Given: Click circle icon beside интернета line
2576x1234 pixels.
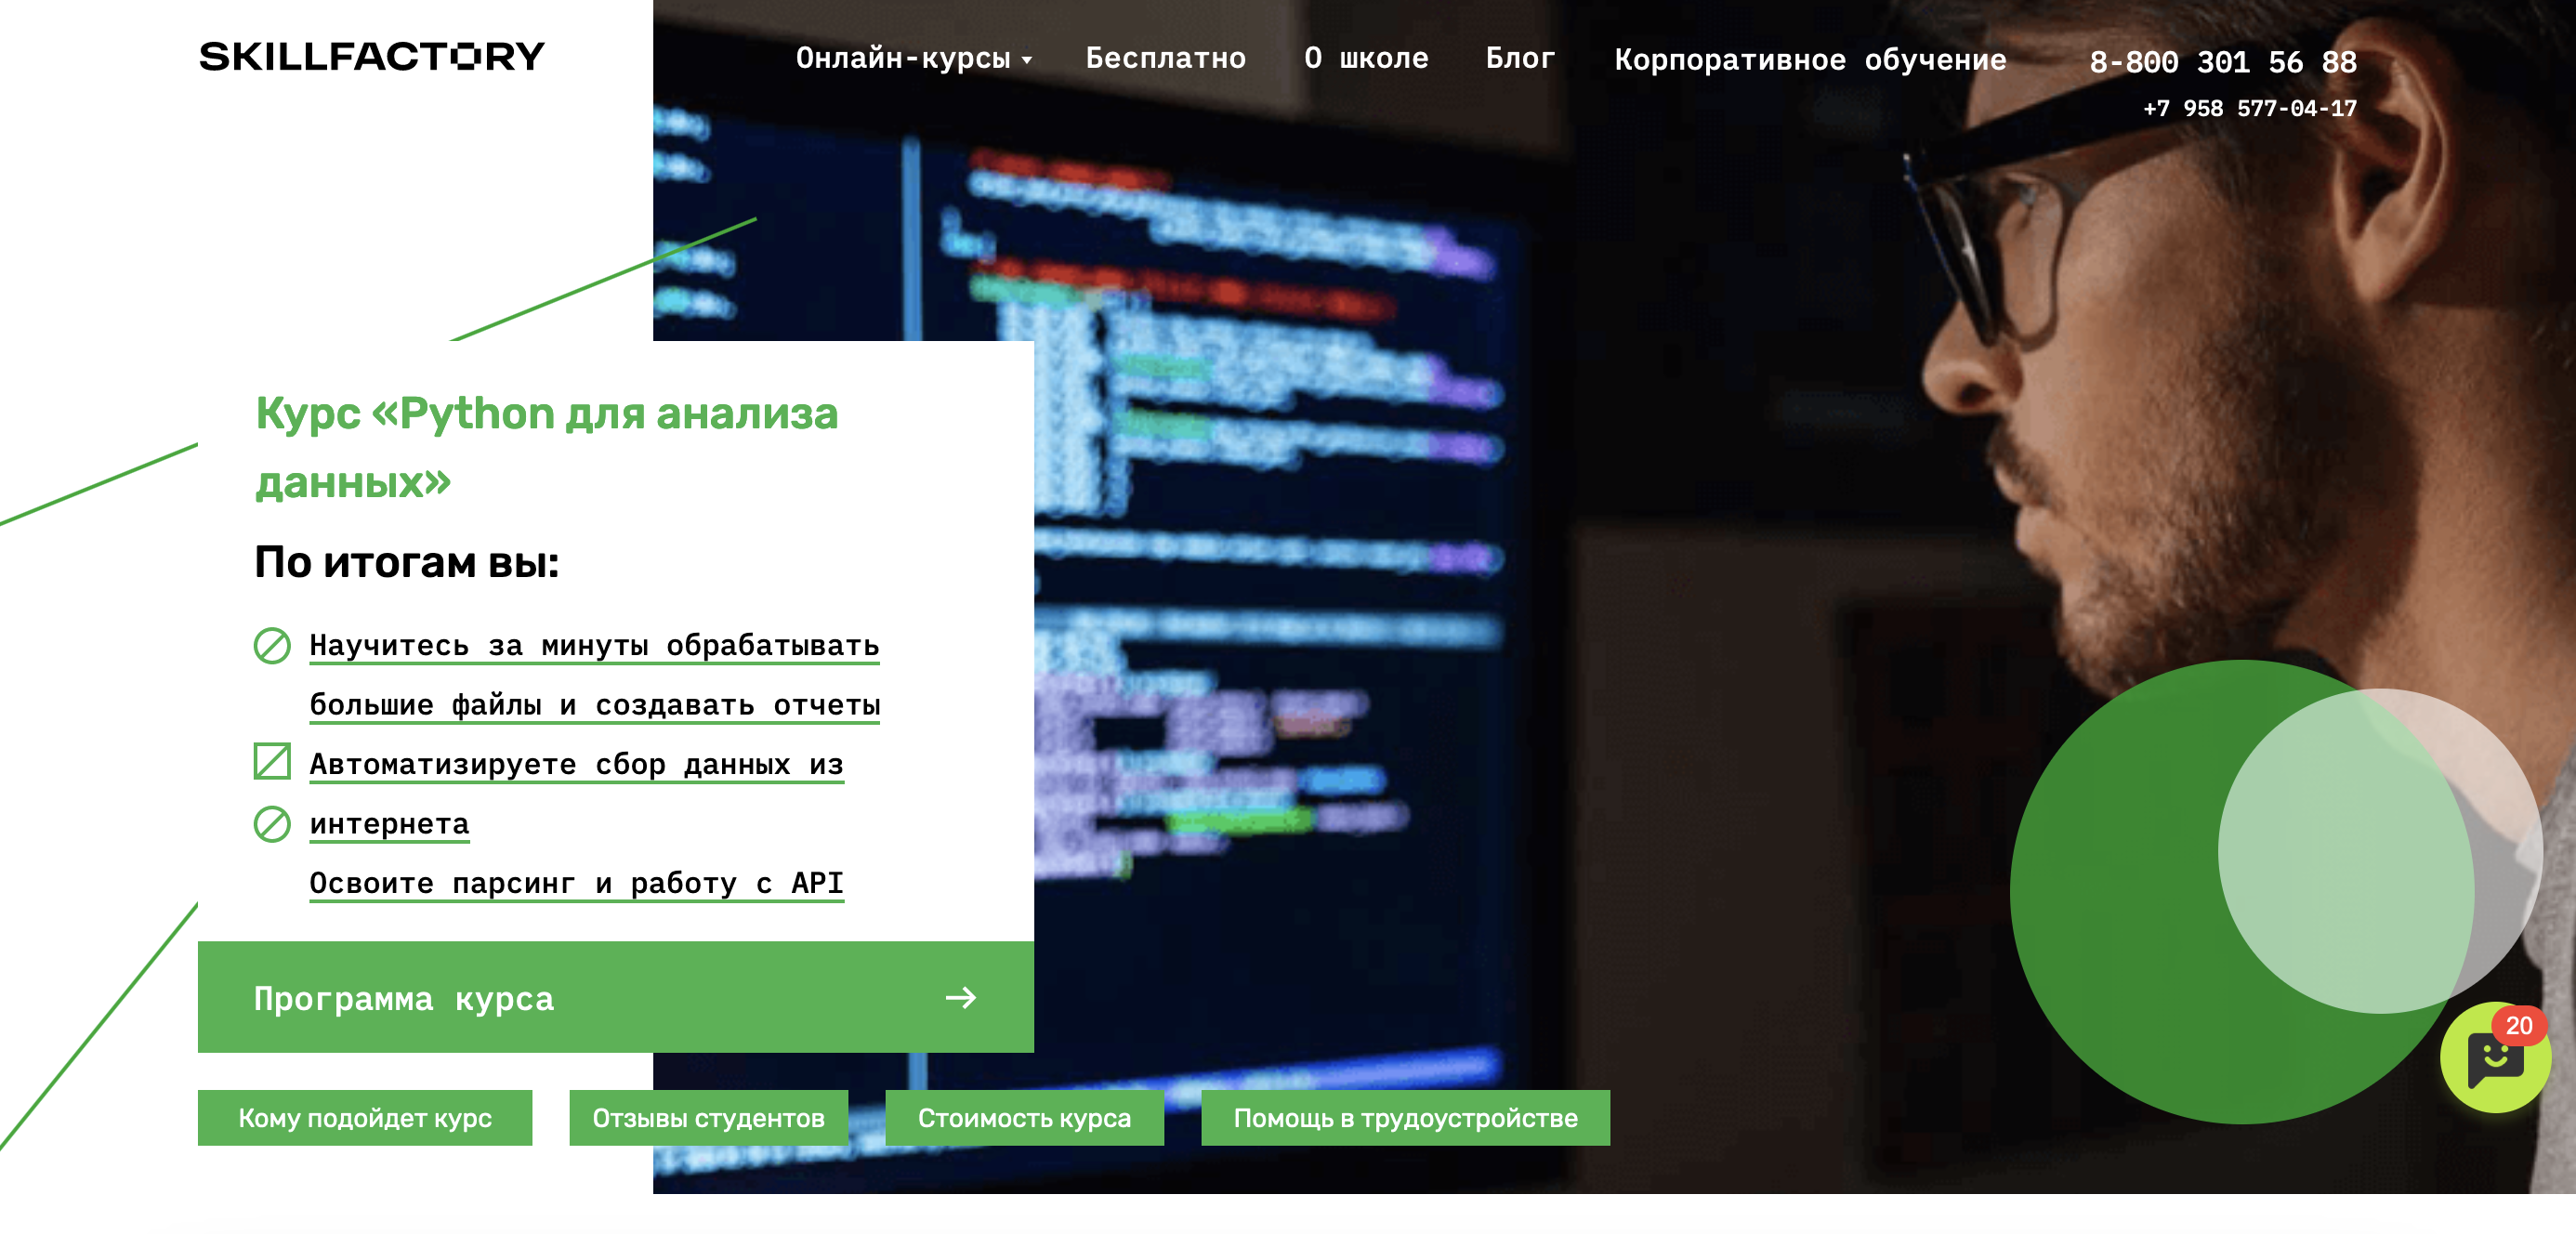Looking at the screenshot, I should tap(272, 824).
